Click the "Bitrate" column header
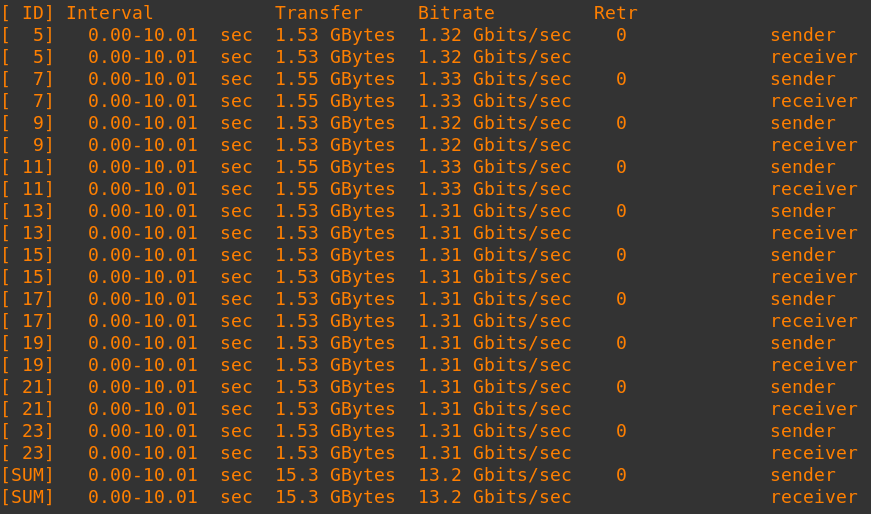This screenshot has height=514, width=871. tap(456, 13)
